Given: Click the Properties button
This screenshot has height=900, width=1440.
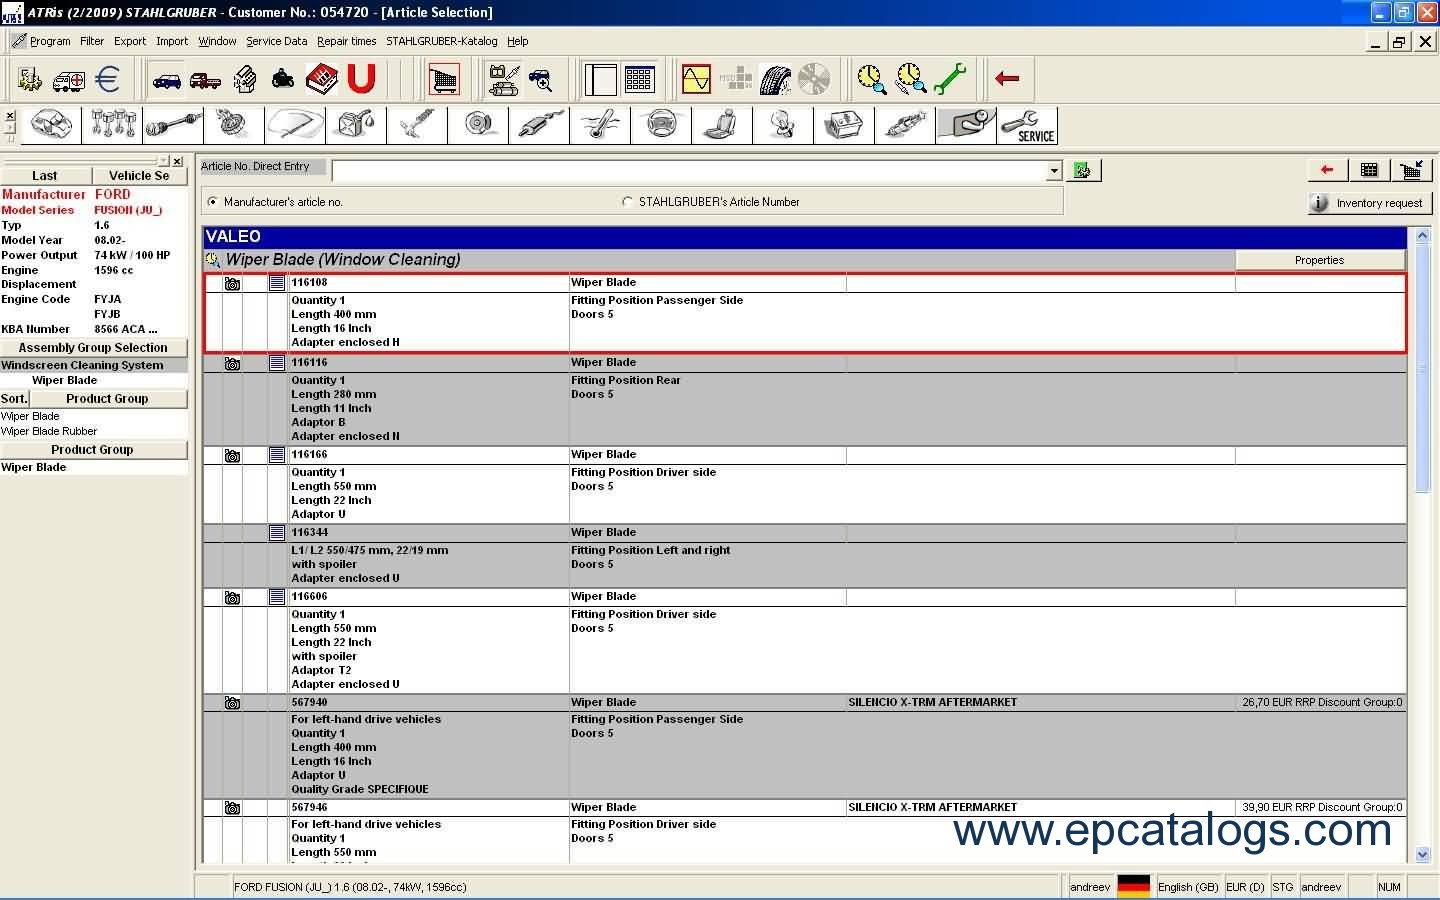Looking at the screenshot, I should [1320, 260].
